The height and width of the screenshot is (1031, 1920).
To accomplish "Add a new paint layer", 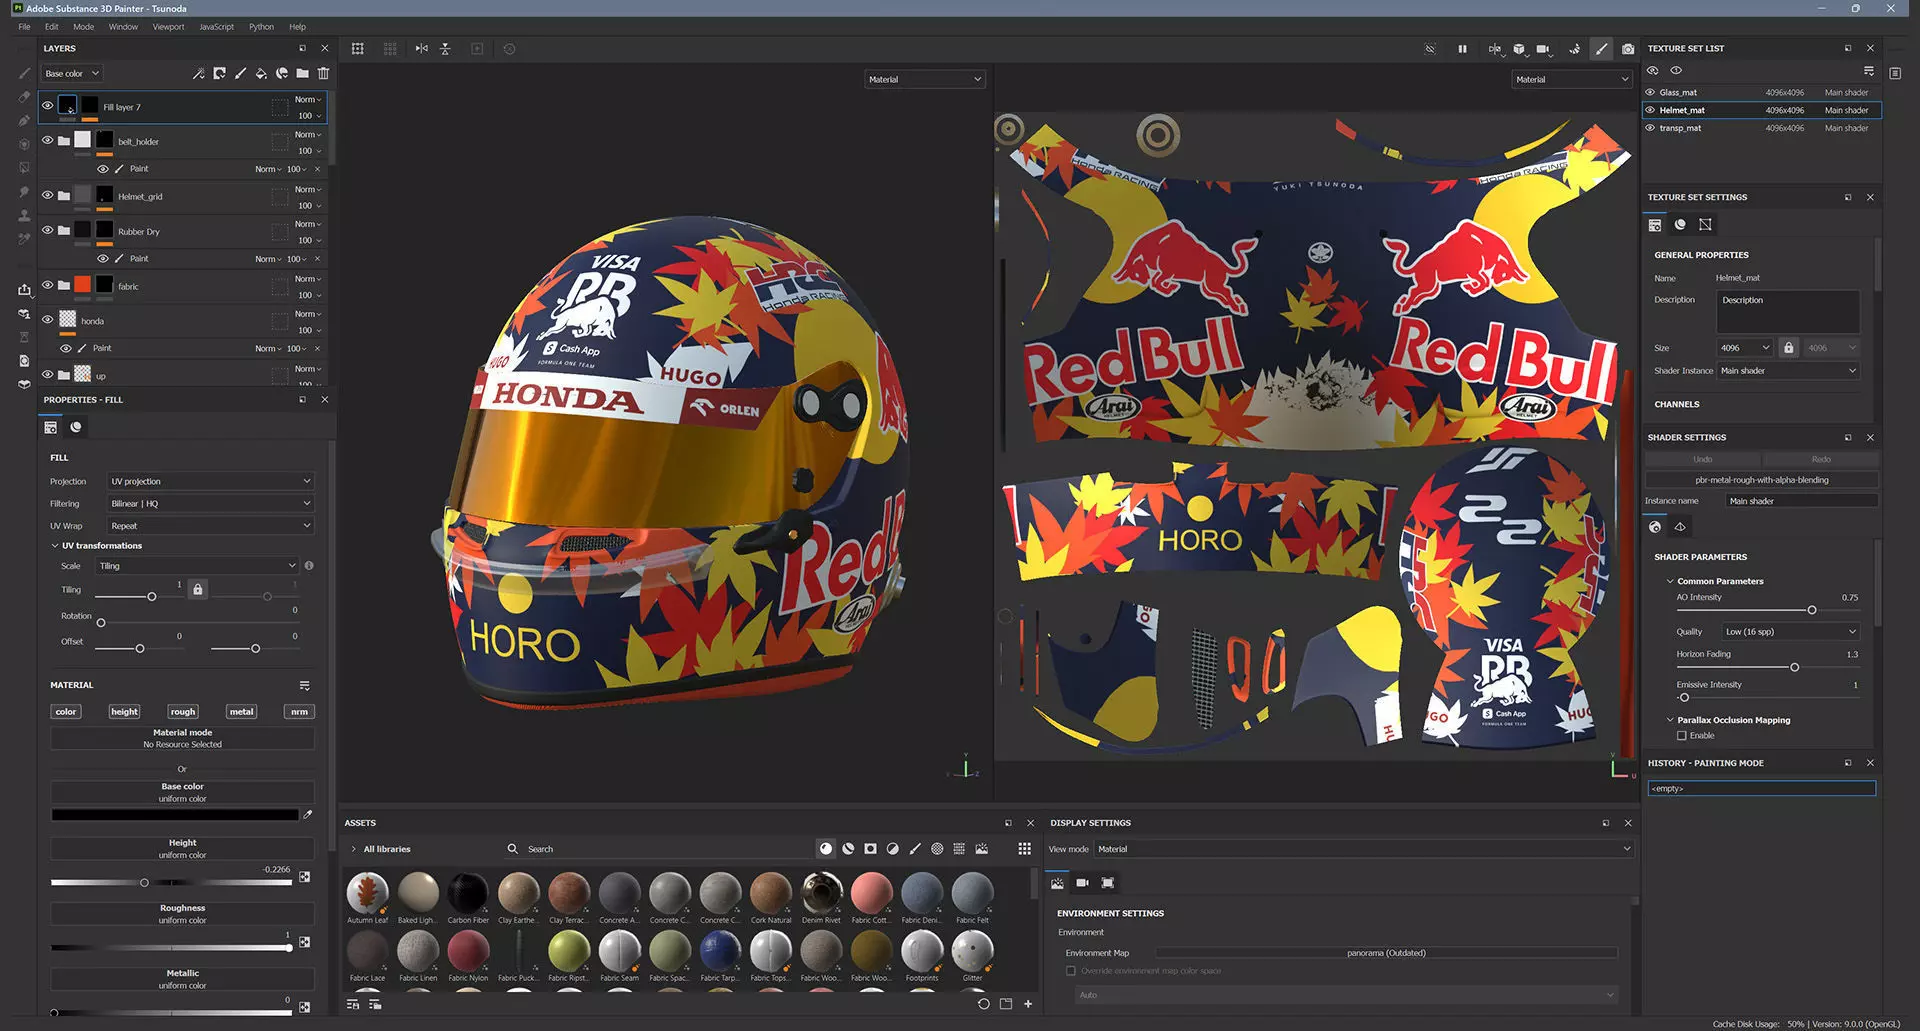I will coord(240,73).
